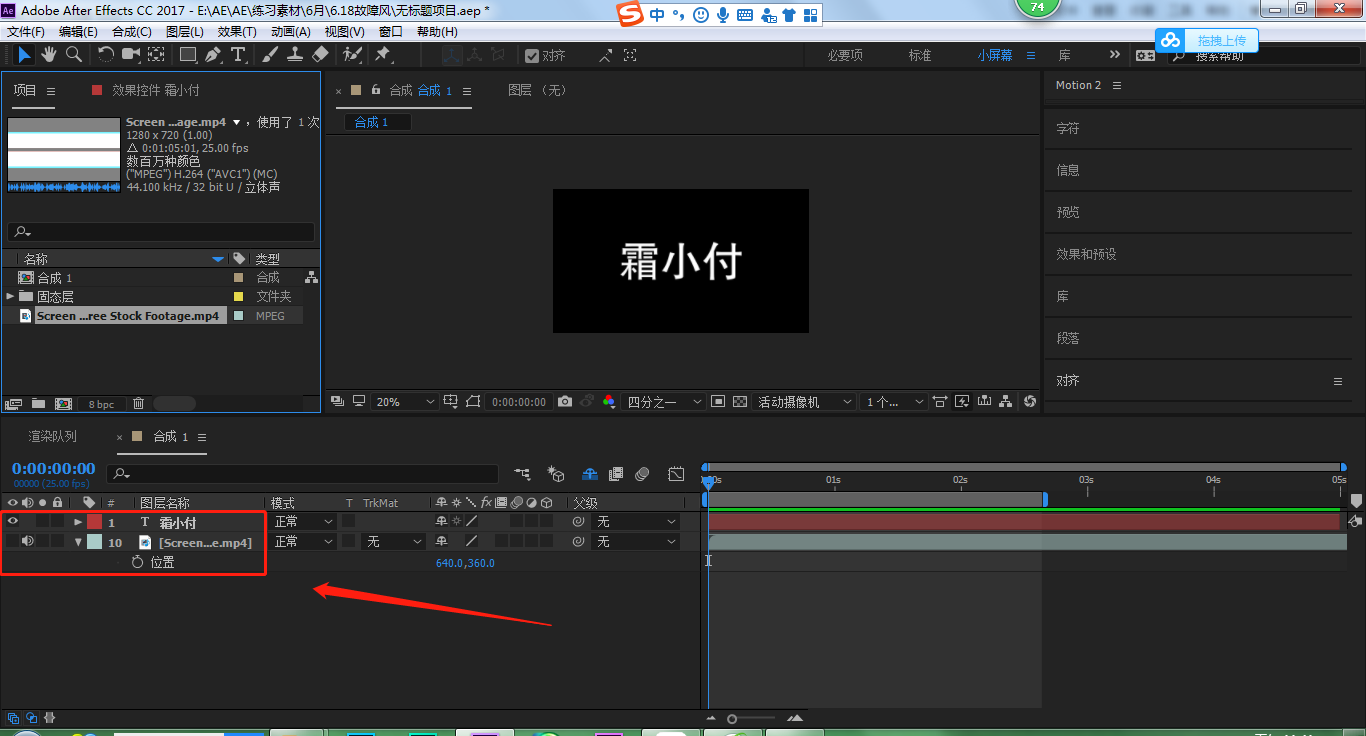
Task: Click red label color of 霜小付 layer
Action: point(94,521)
